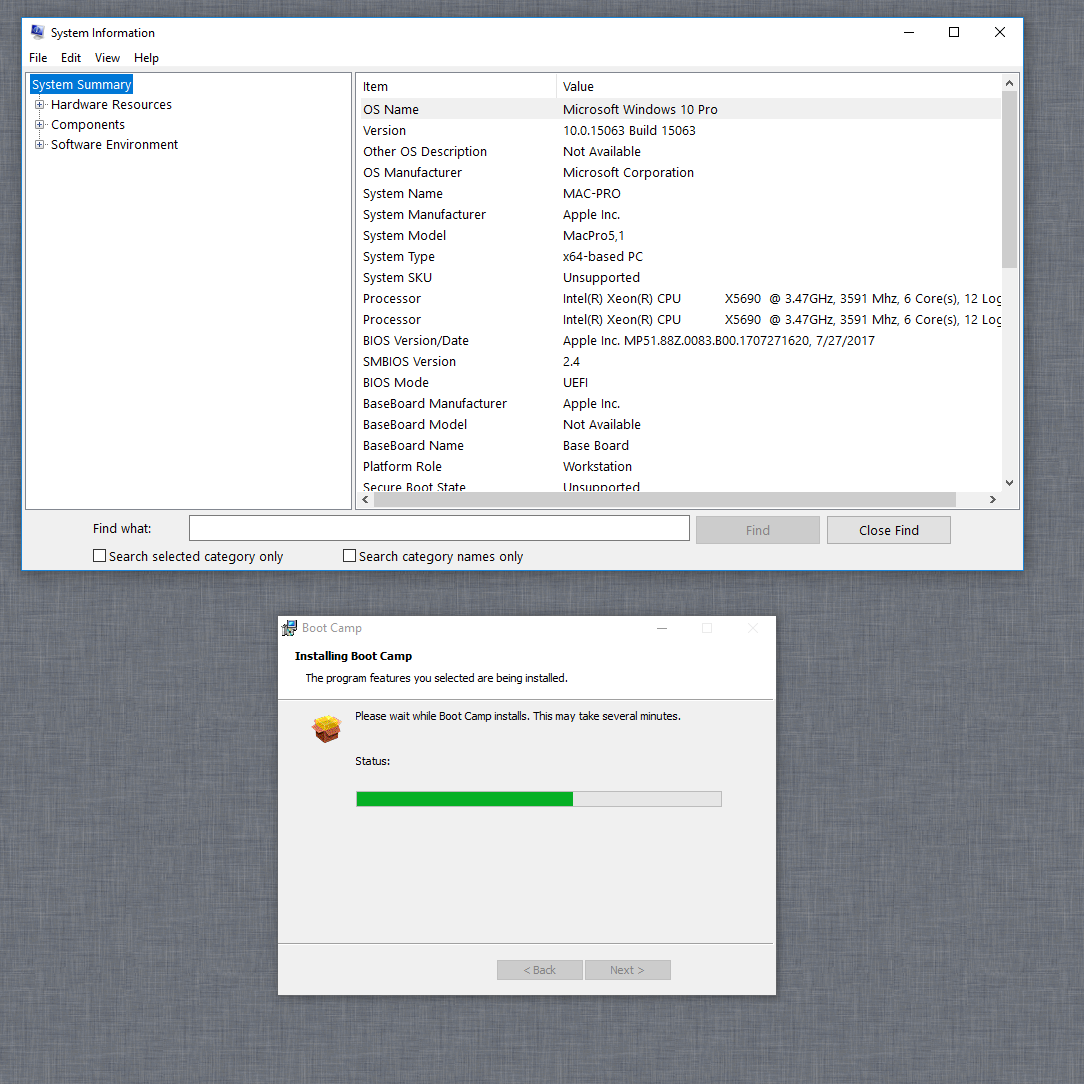Image resolution: width=1084 pixels, height=1084 pixels.
Task: Select the System Model row
Action: tap(679, 236)
